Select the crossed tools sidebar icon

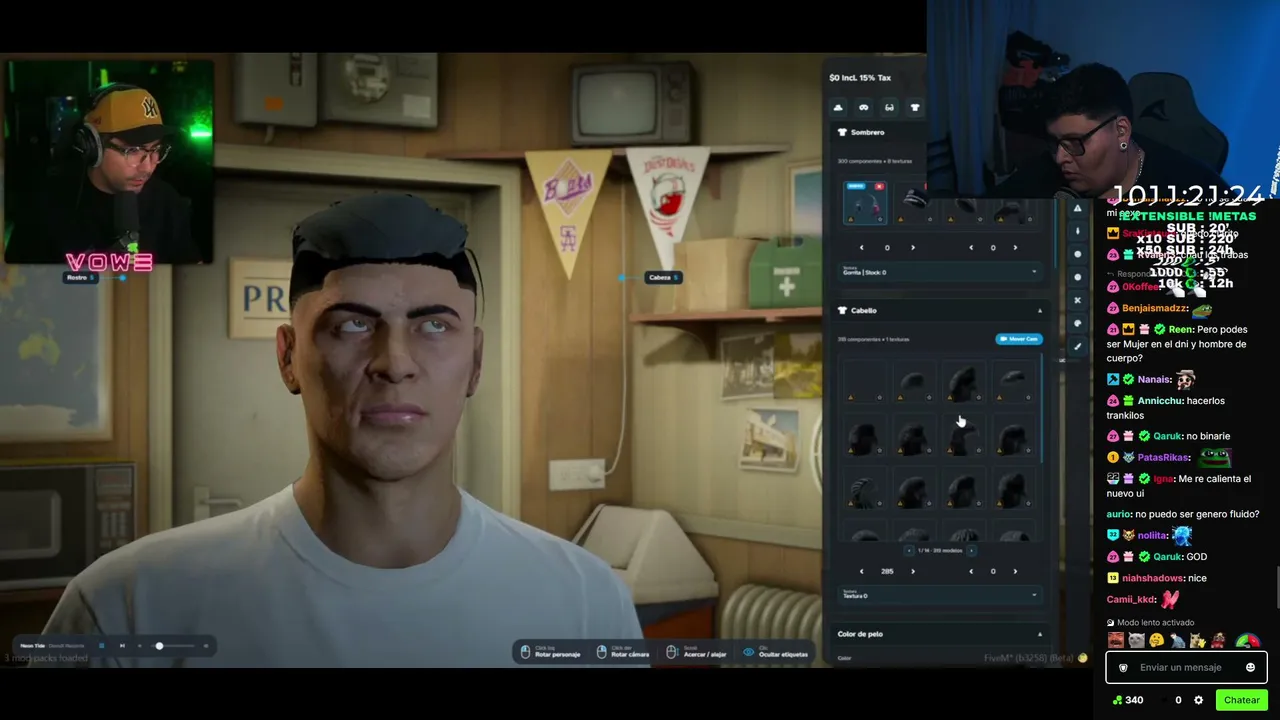[x=1077, y=300]
